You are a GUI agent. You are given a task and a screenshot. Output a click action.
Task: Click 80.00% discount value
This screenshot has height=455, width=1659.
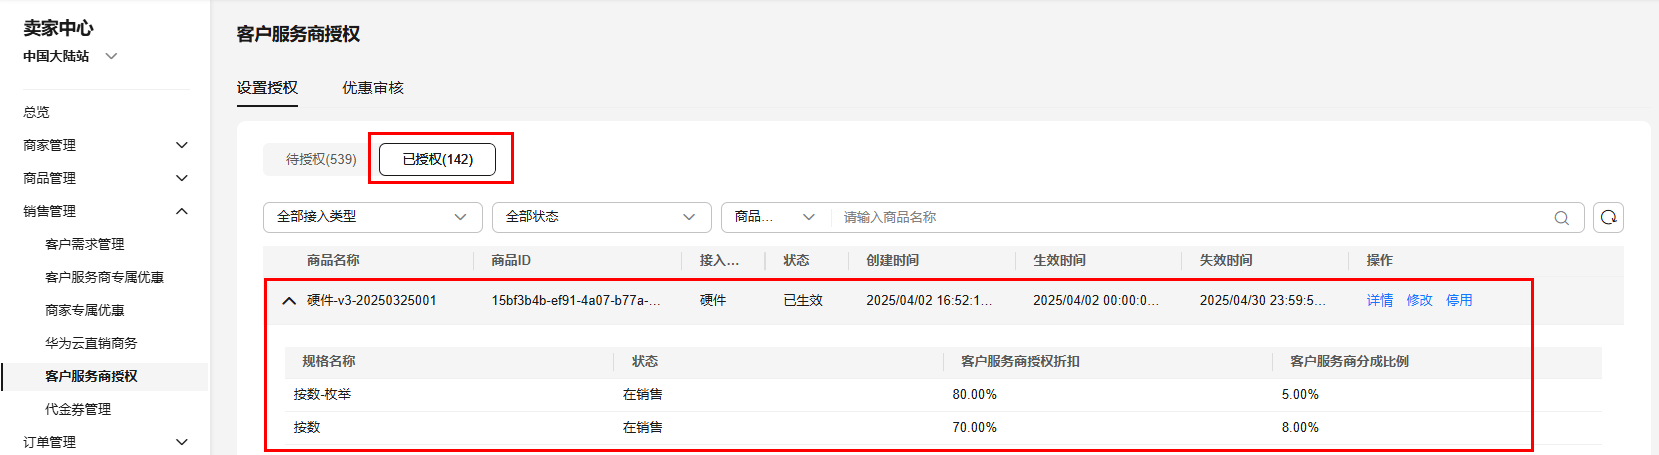tap(975, 394)
